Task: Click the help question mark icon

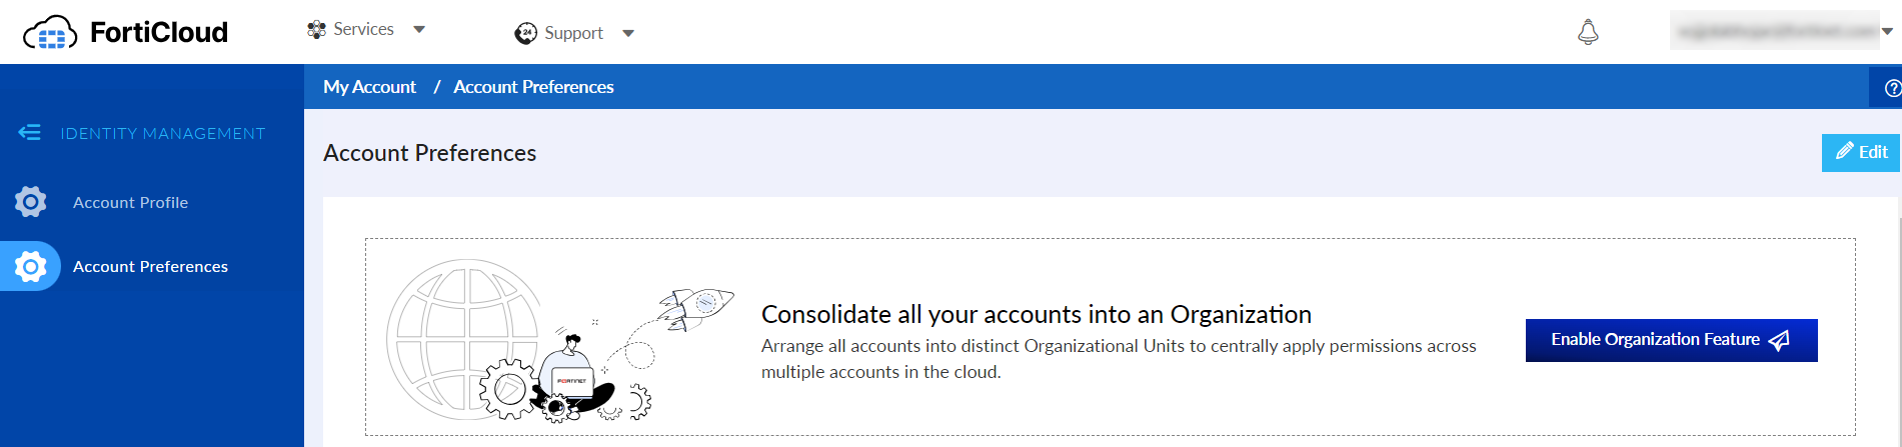Action: point(1892,88)
